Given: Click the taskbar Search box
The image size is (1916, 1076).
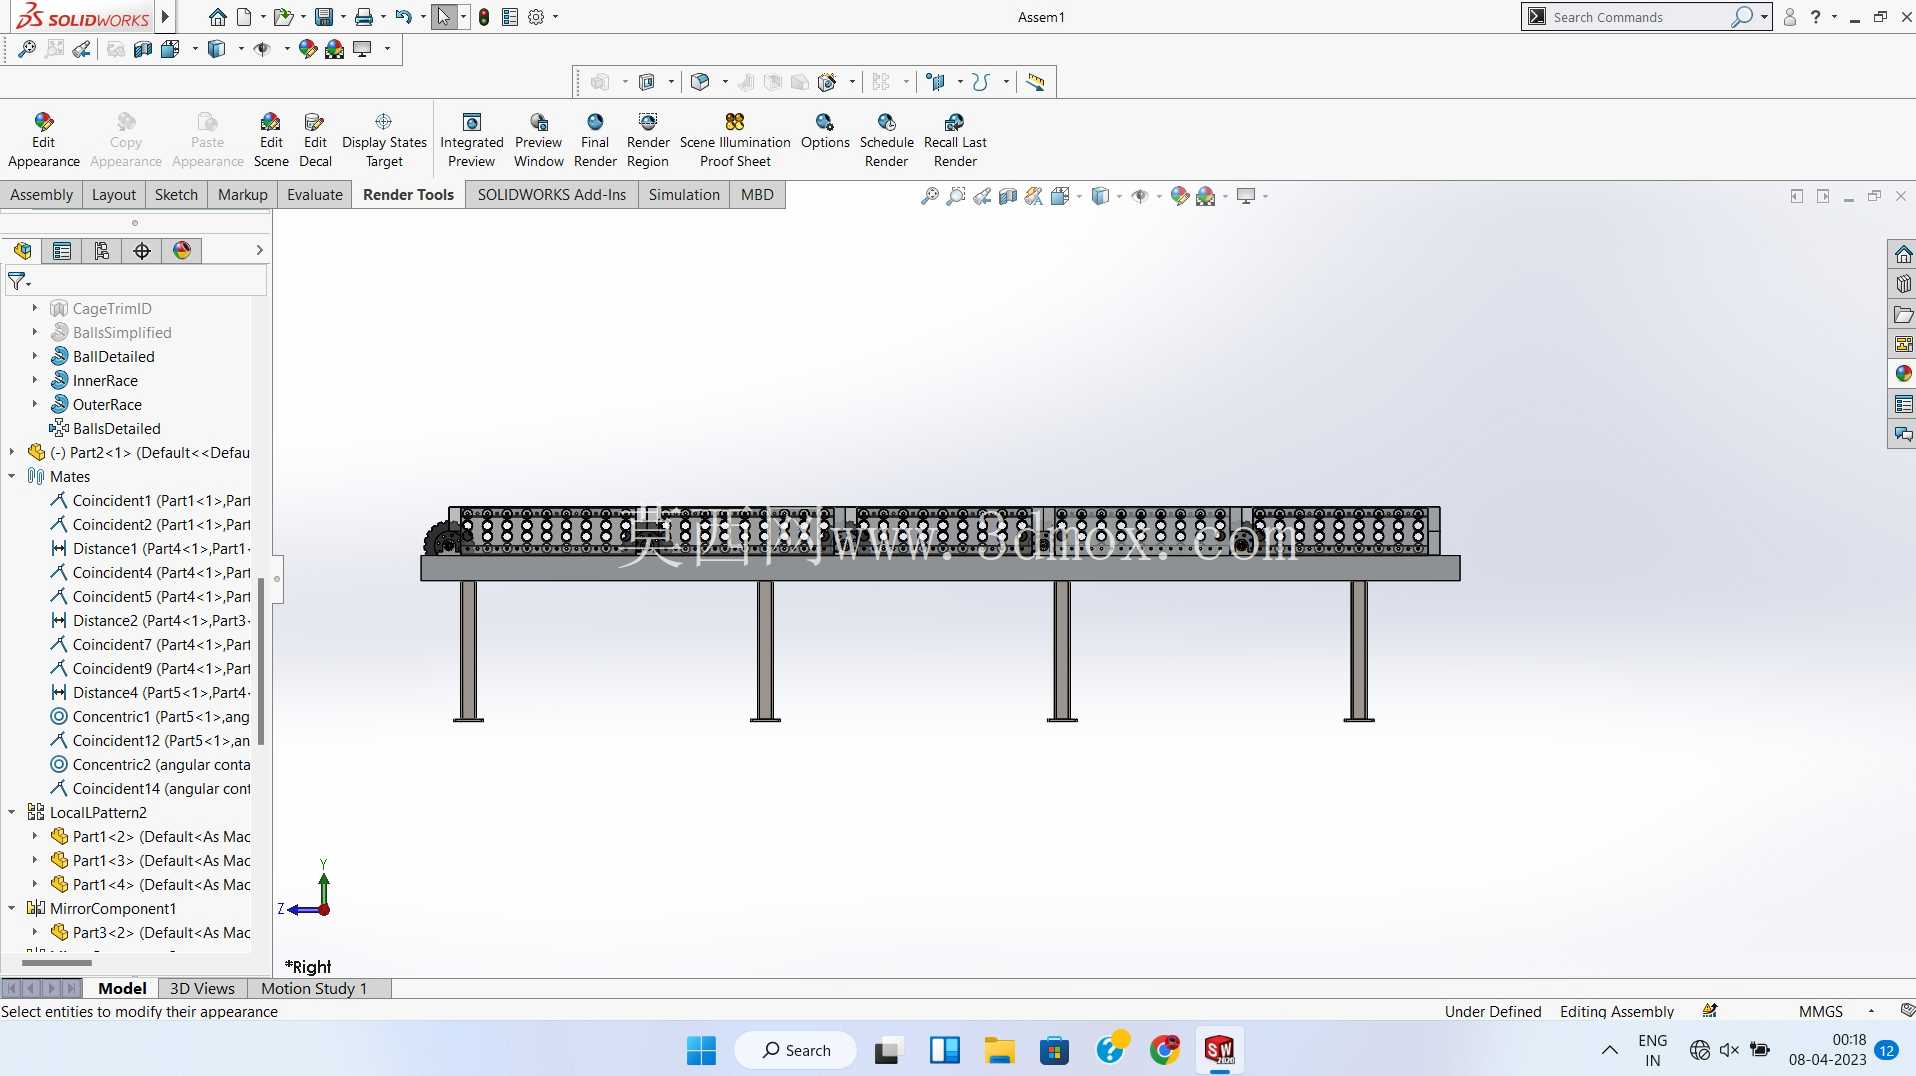Looking at the screenshot, I should (796, 1050).
